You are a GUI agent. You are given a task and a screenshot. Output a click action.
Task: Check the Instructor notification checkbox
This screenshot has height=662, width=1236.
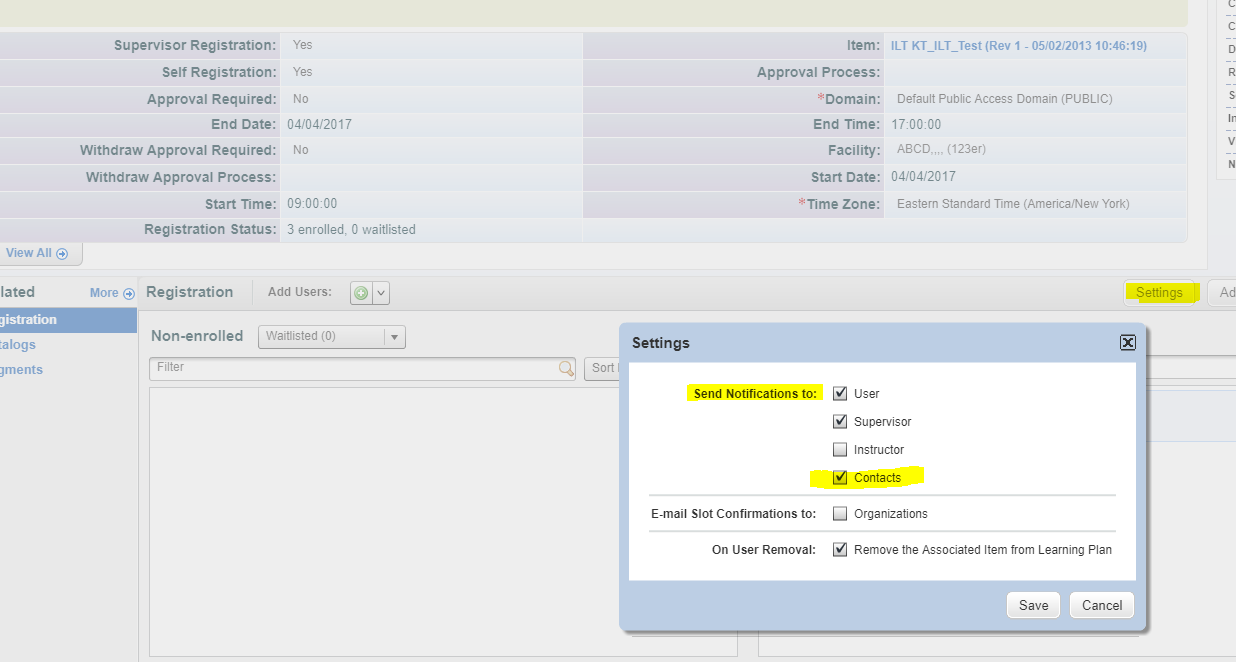840,449
